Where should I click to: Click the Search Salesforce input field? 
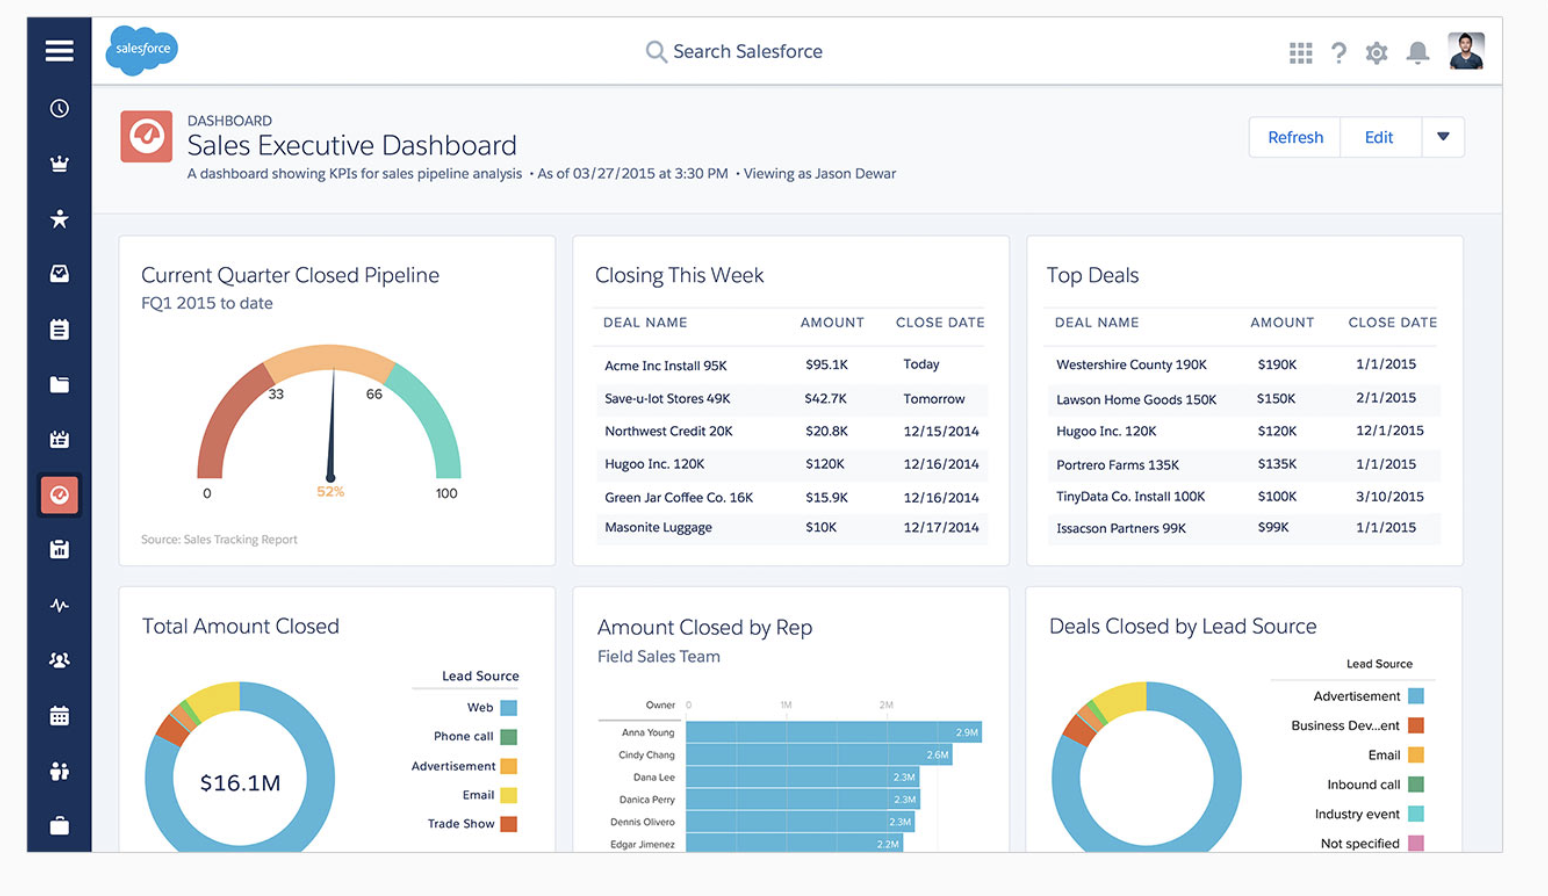point(734,51)
